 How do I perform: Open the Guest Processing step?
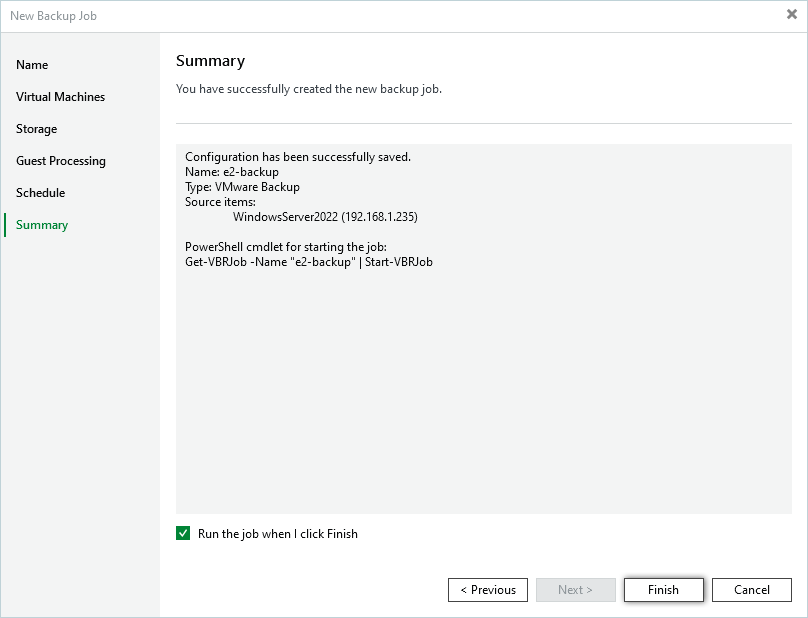(61, 161)
